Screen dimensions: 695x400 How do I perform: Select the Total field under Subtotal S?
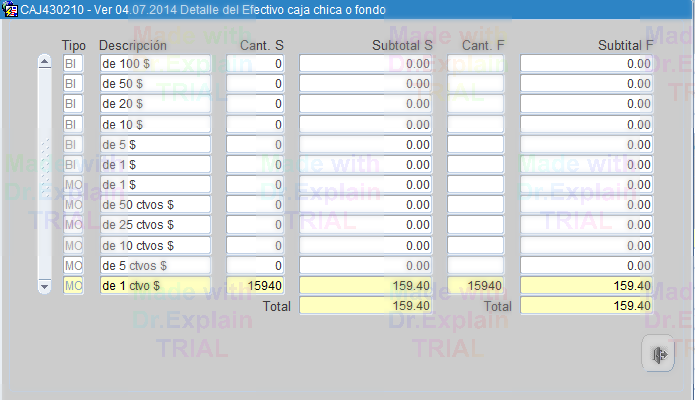click(365, 306)
